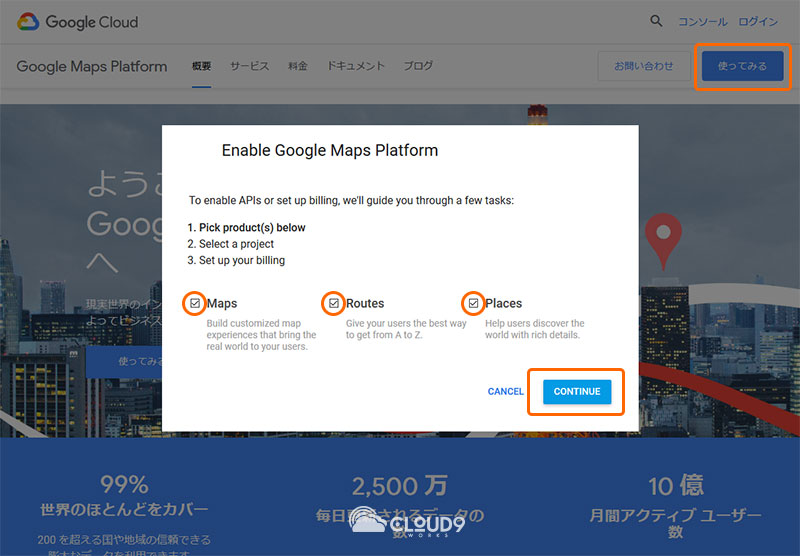The width and height of the screenshot is (800, 556).
Task: Click the 使ってみる button in header
Action: pos(742,66)
